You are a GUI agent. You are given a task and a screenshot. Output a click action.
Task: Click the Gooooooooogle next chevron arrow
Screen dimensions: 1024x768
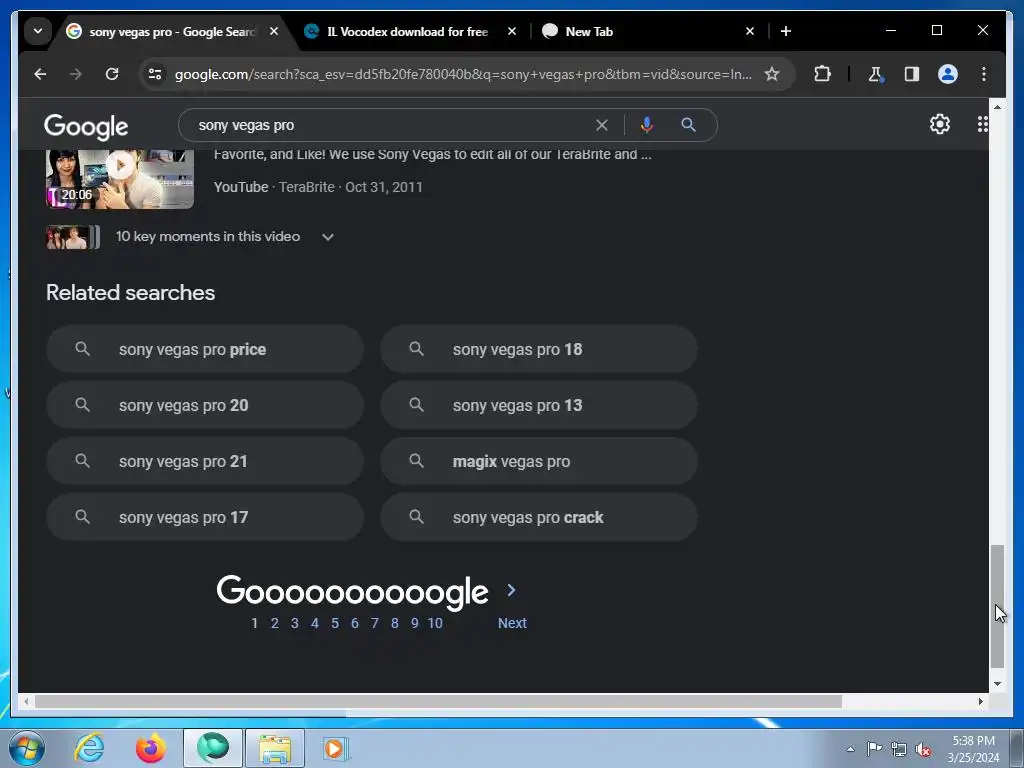[511, 590]
